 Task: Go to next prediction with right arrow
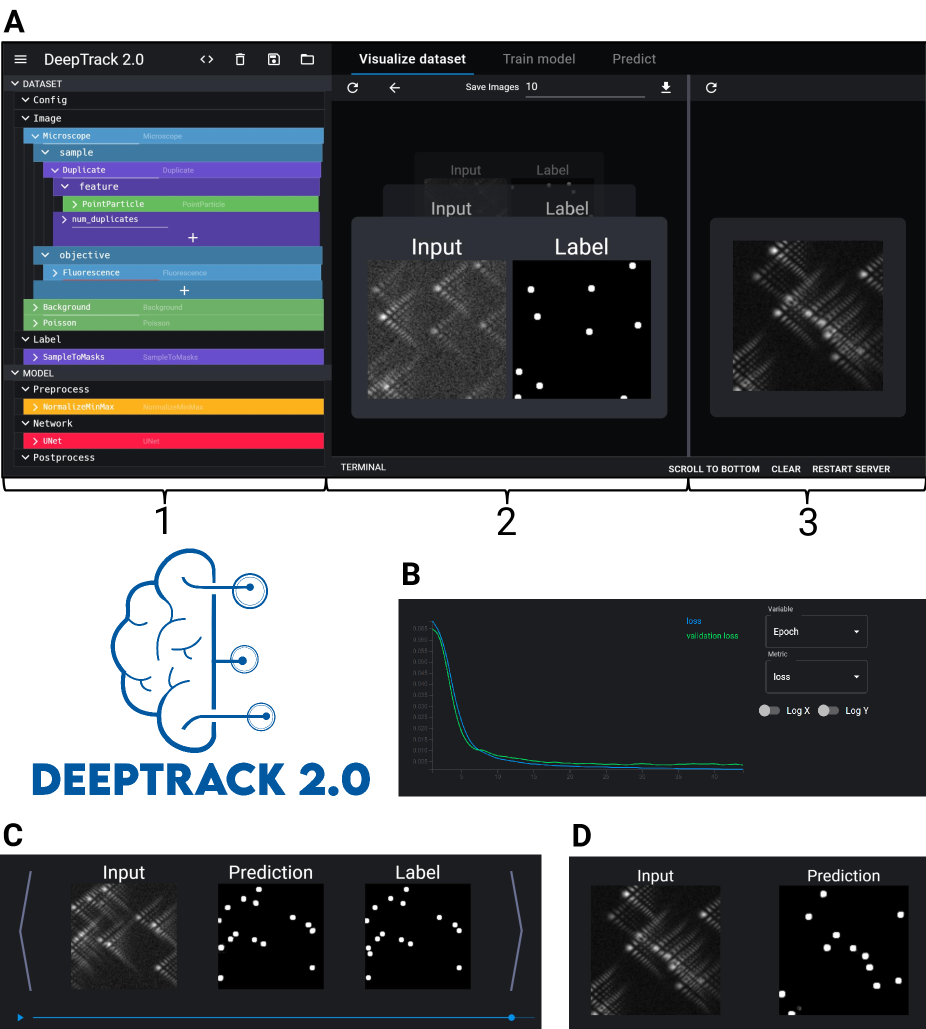516,930
